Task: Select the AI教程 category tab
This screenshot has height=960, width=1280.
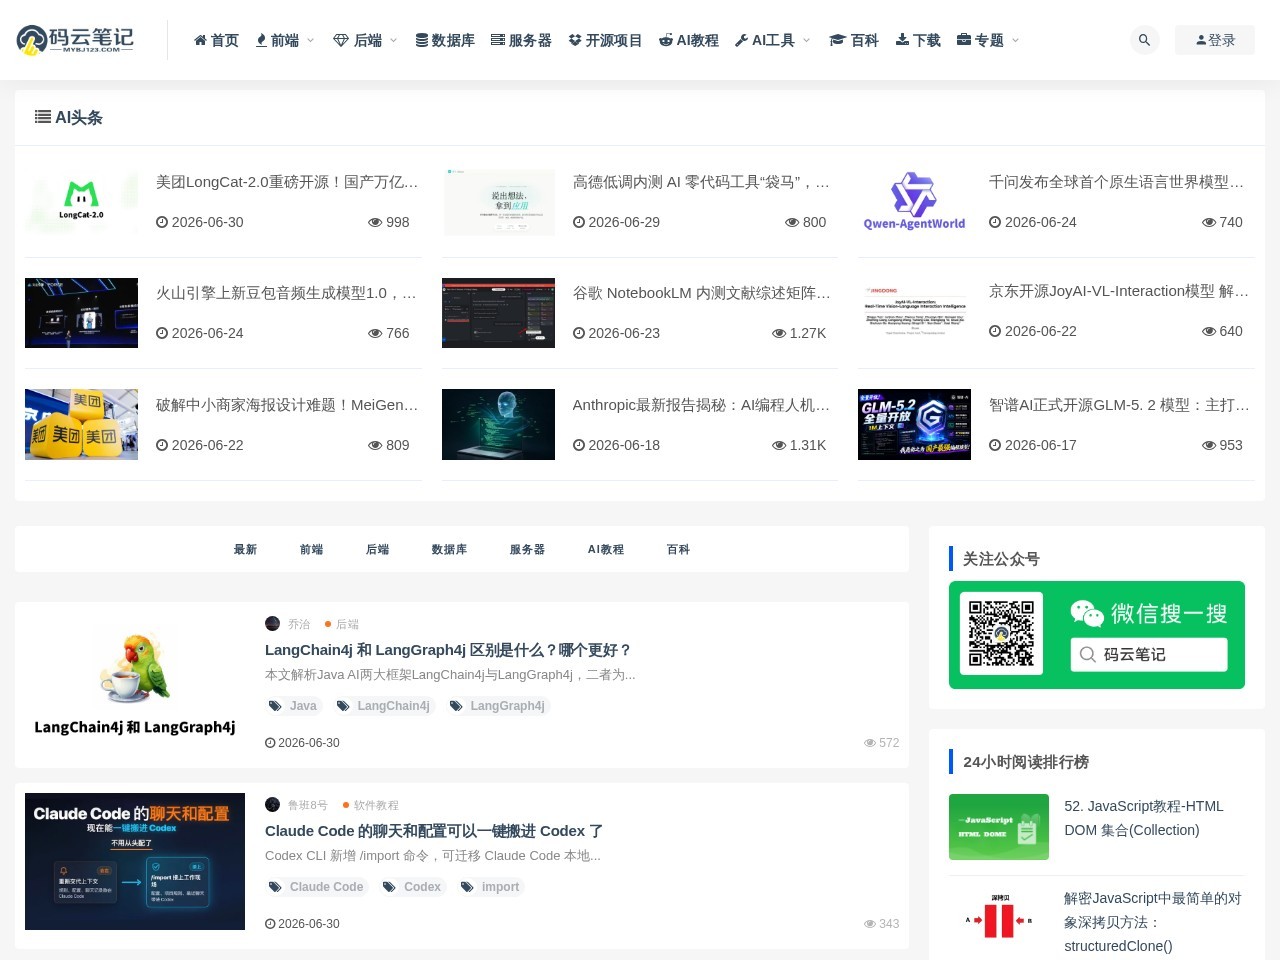Action: pos(606,549)
